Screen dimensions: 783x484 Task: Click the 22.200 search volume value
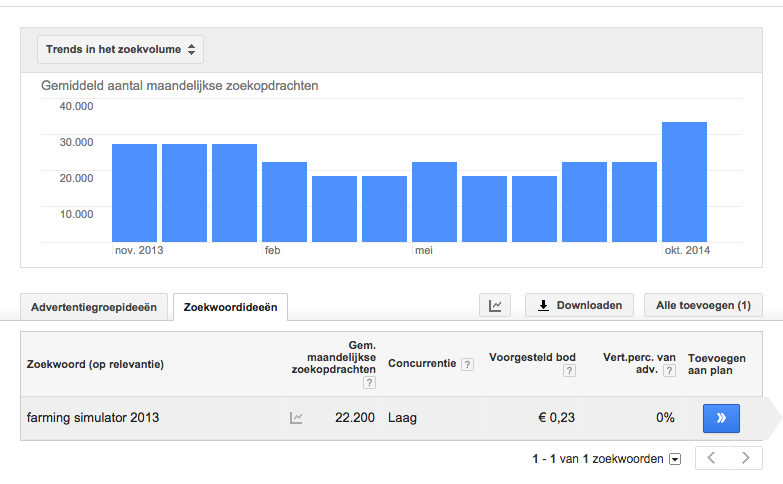pyautogui.click(x=355, y=418)
